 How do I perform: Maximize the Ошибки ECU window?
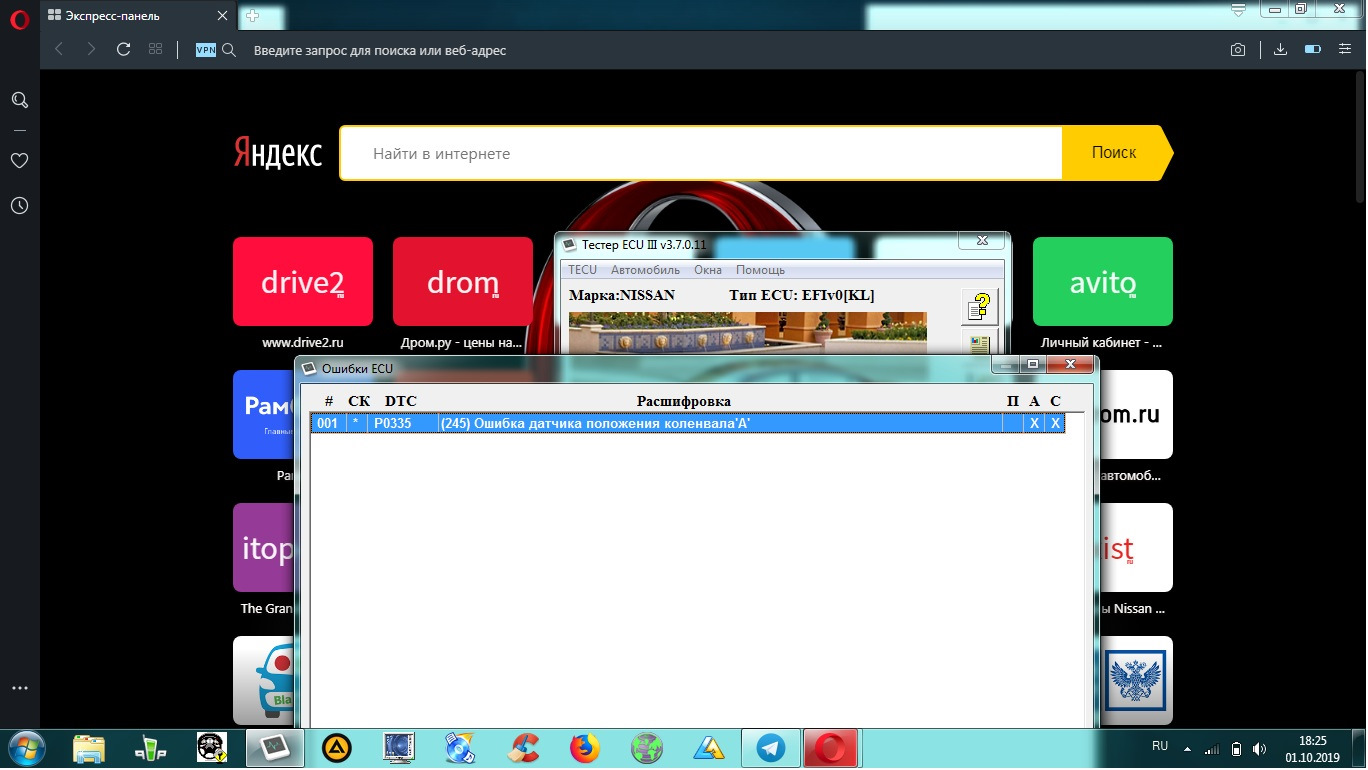click(1033, 365)
